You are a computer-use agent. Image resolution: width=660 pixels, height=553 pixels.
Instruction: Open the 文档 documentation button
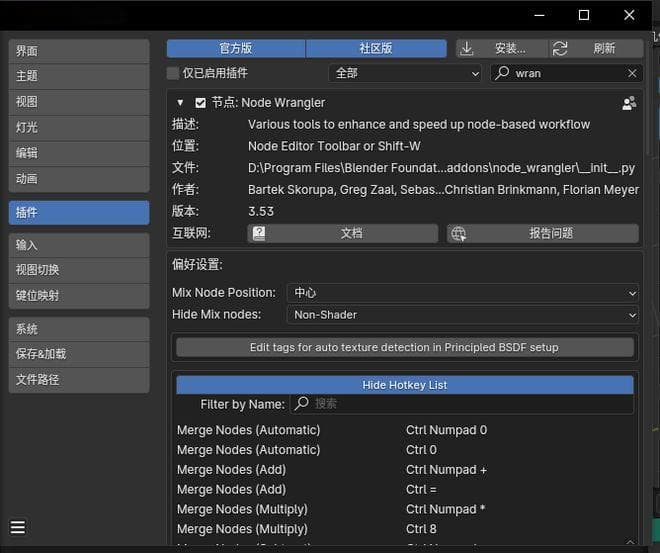coord(343,233)
